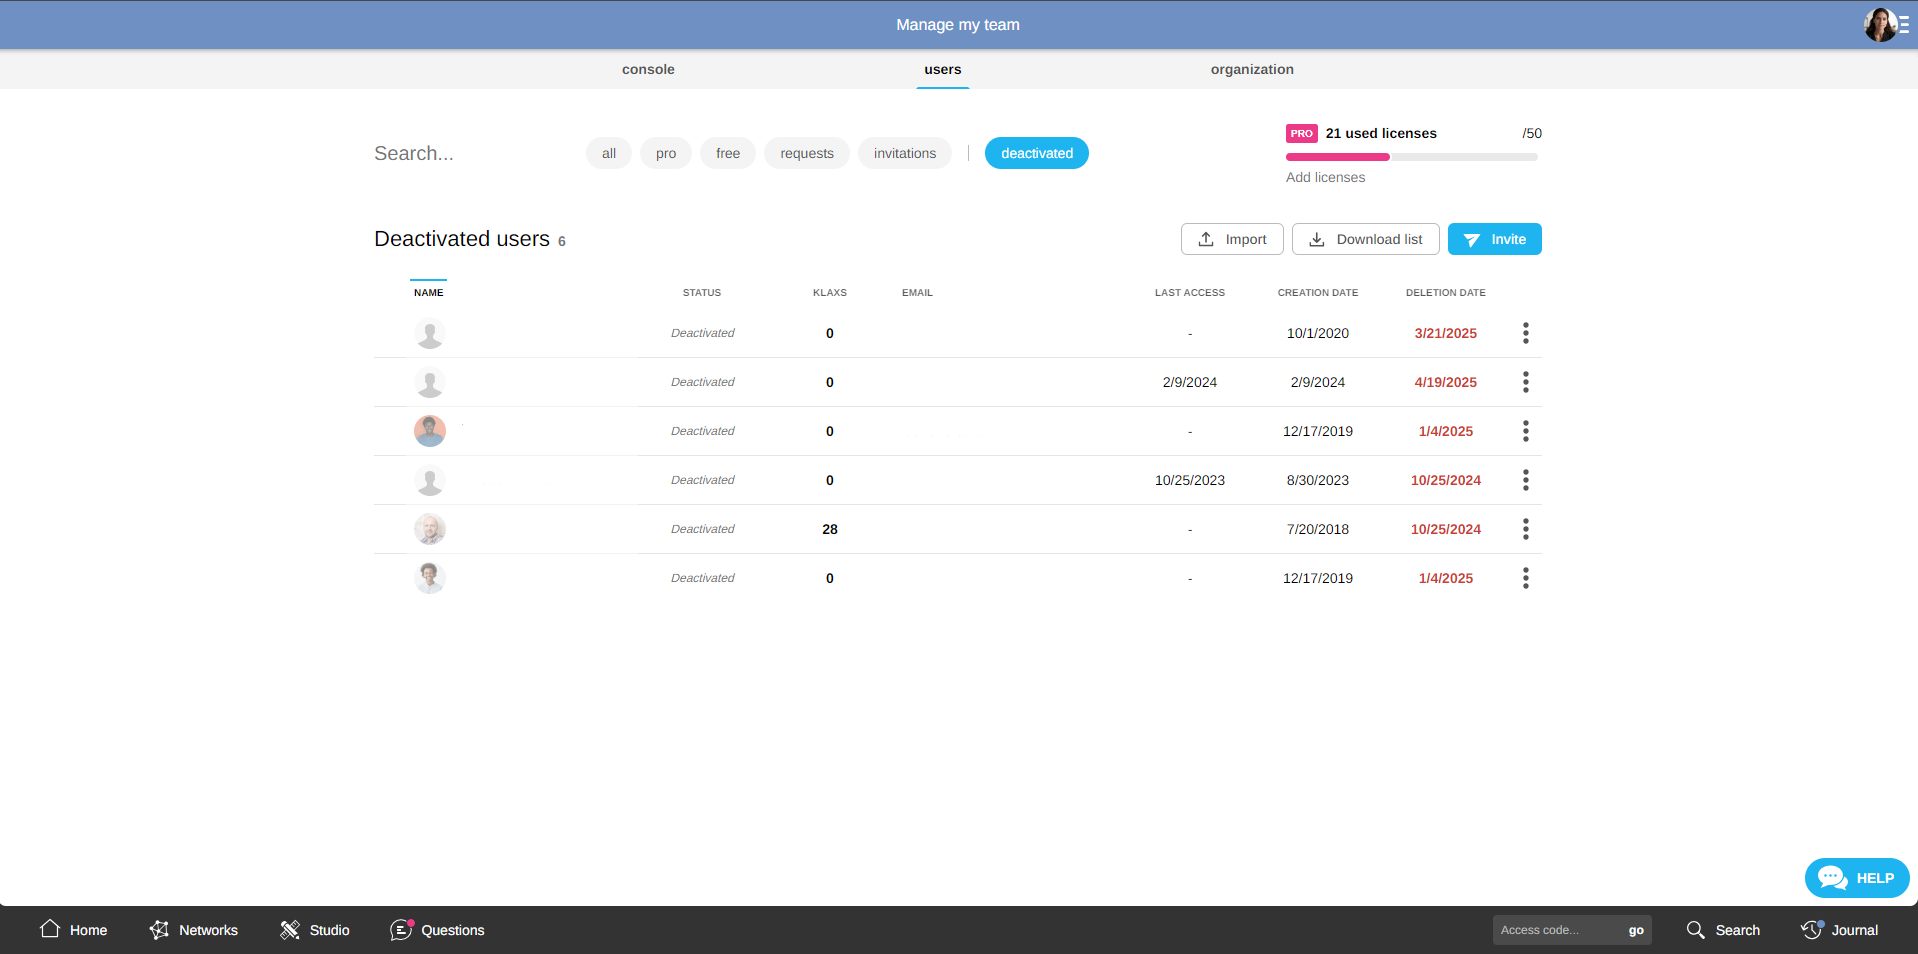Open the Journal icon
Screen dimensions: 1918x954
1812,930
